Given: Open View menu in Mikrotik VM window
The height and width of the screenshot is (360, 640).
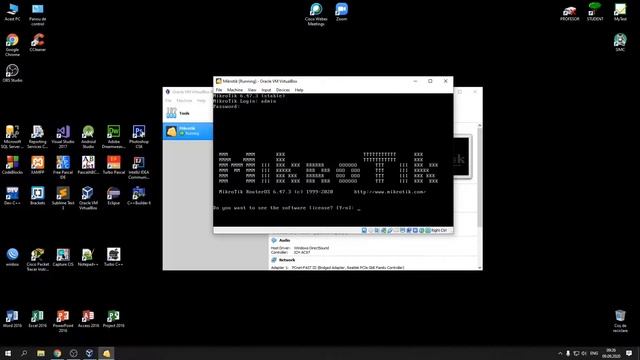Looking at the screenshot, I should [252, 90].
